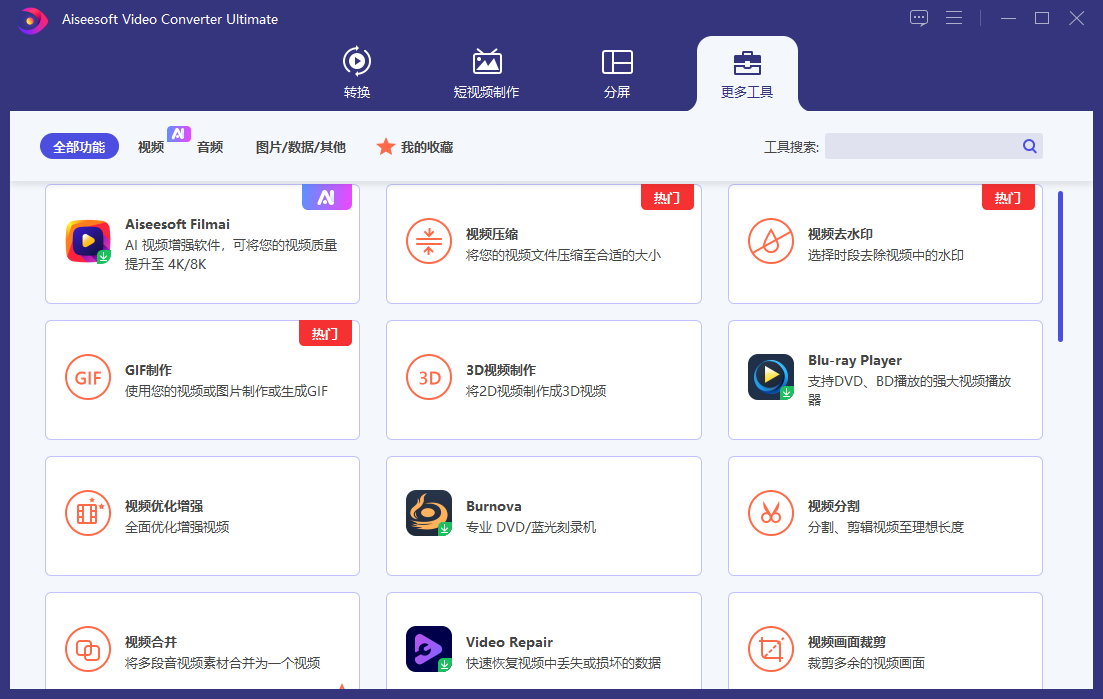Click the vertical scrollbar on the right

(1060, 266)
